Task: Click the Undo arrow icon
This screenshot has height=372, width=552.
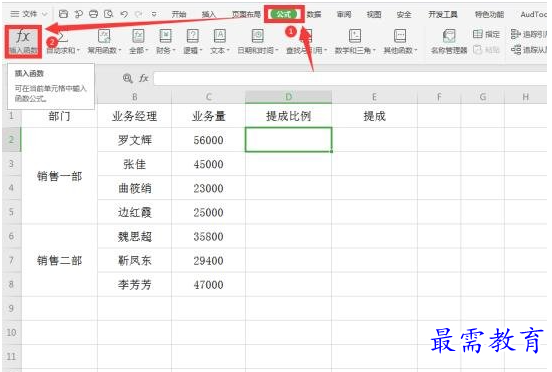Action: tap(124, 14)
